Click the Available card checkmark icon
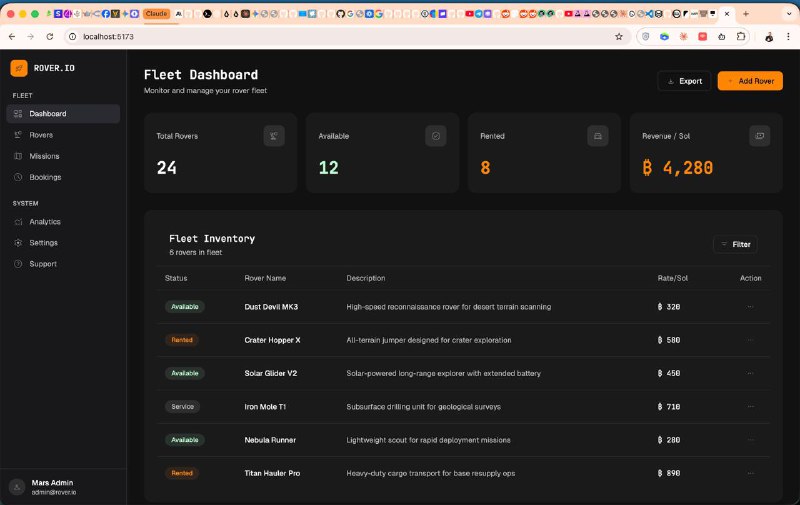The width and height of the screenshot is (800, 505). click(x=436, y=136)
